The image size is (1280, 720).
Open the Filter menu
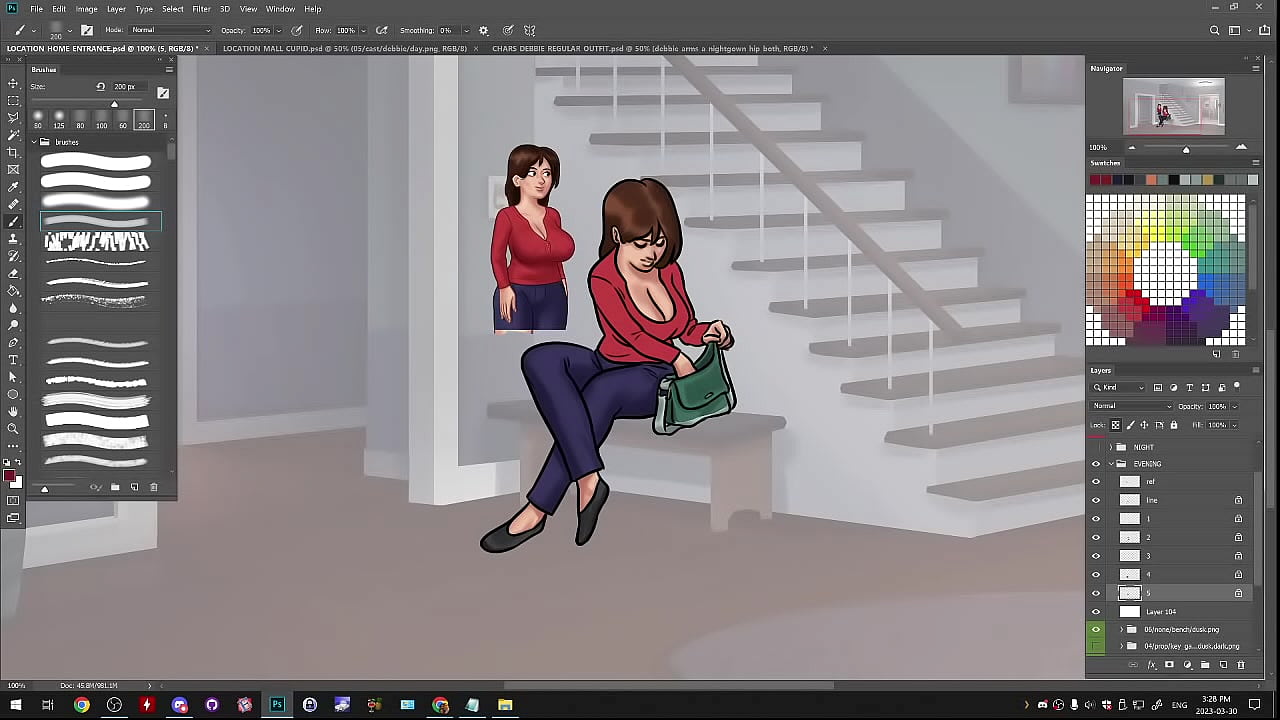tap(201, 9)
